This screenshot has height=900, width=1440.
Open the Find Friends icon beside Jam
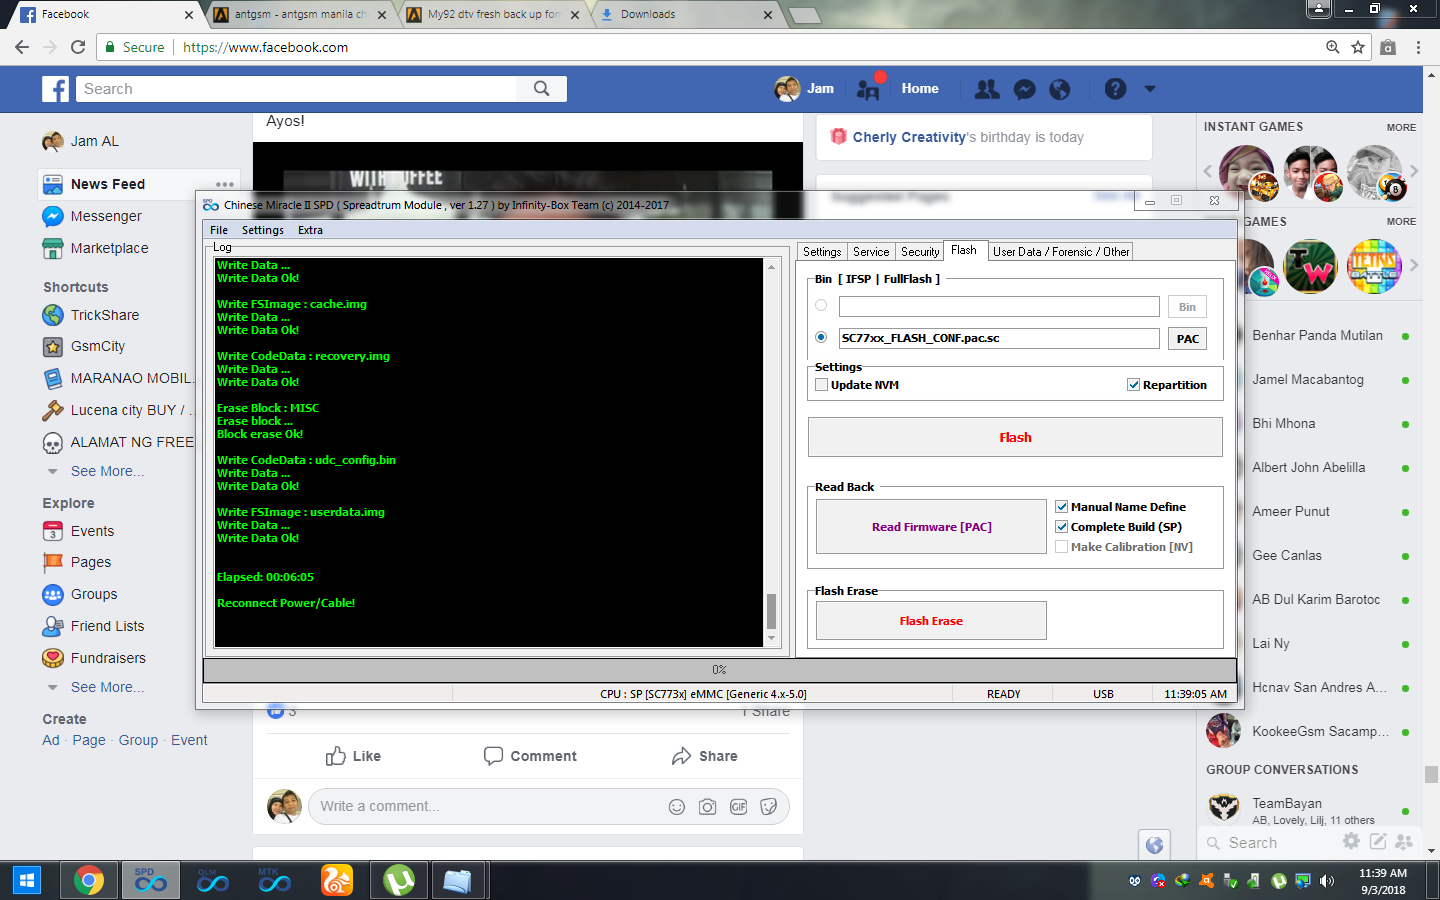pos(868,89)
